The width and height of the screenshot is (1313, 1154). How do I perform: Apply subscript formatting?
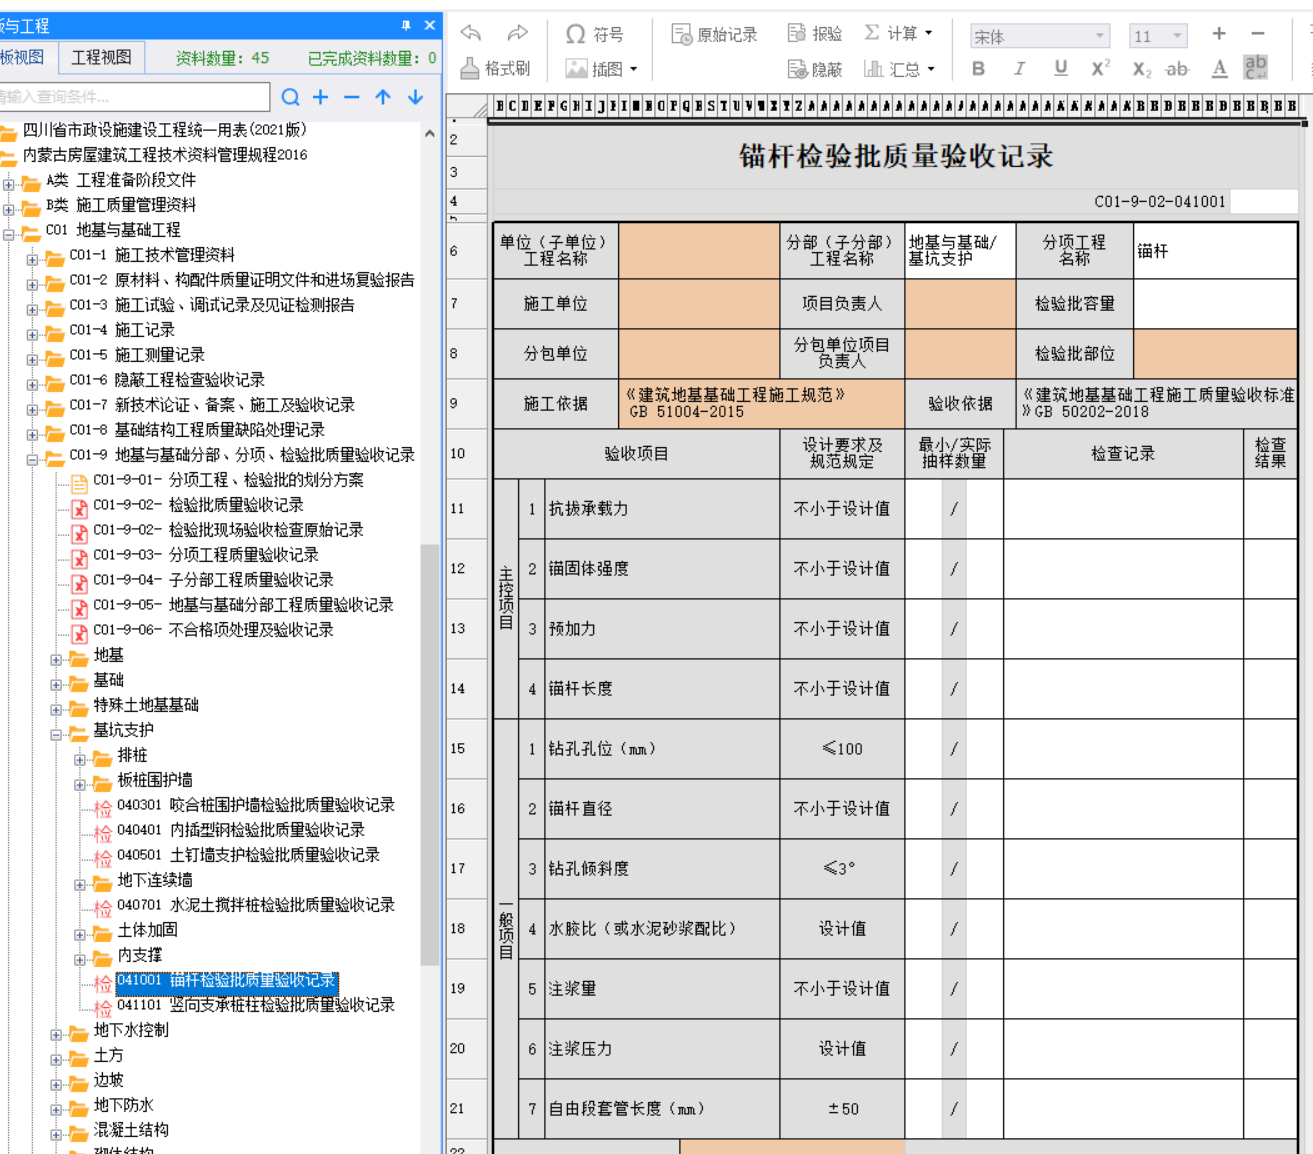pyautogui.click(x=1141, y=69)
